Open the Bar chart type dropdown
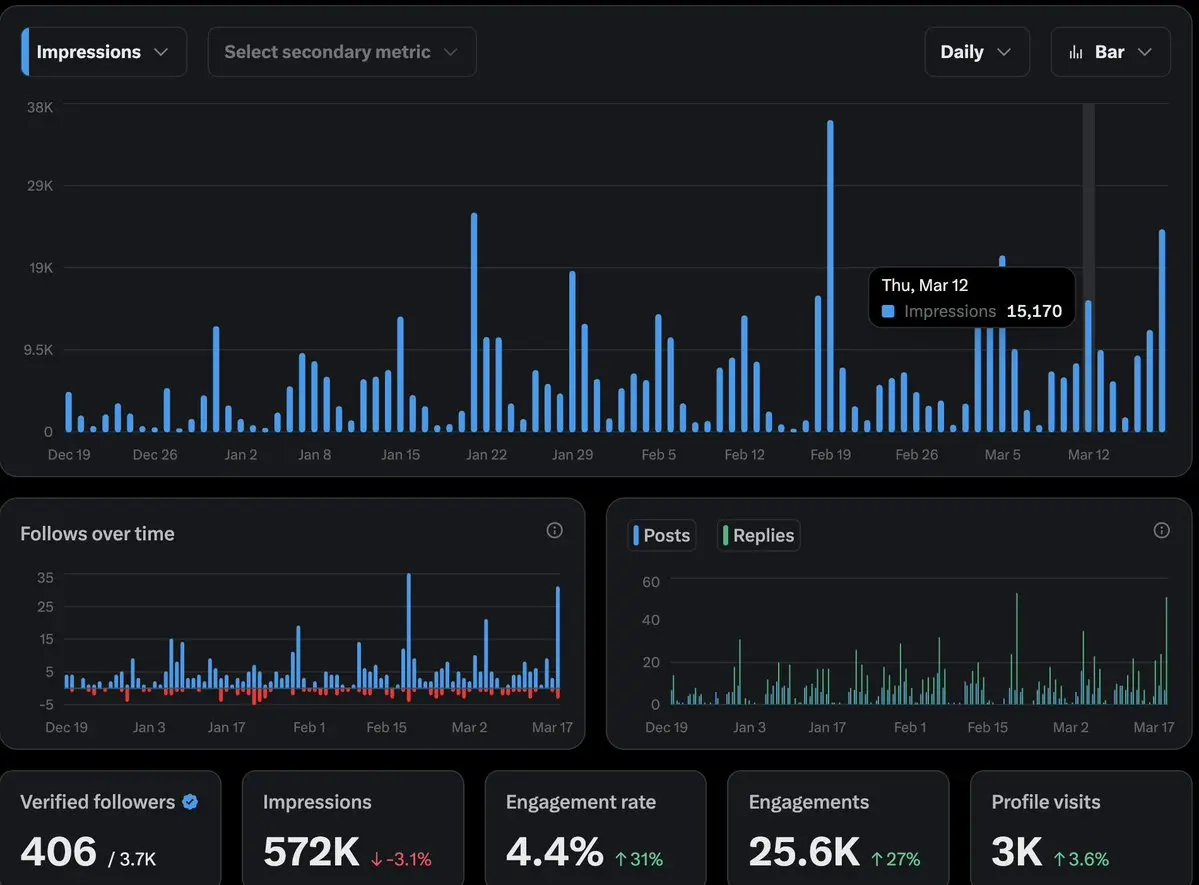This screenshot has width=1199, height=885. [x=1110, y=52]
